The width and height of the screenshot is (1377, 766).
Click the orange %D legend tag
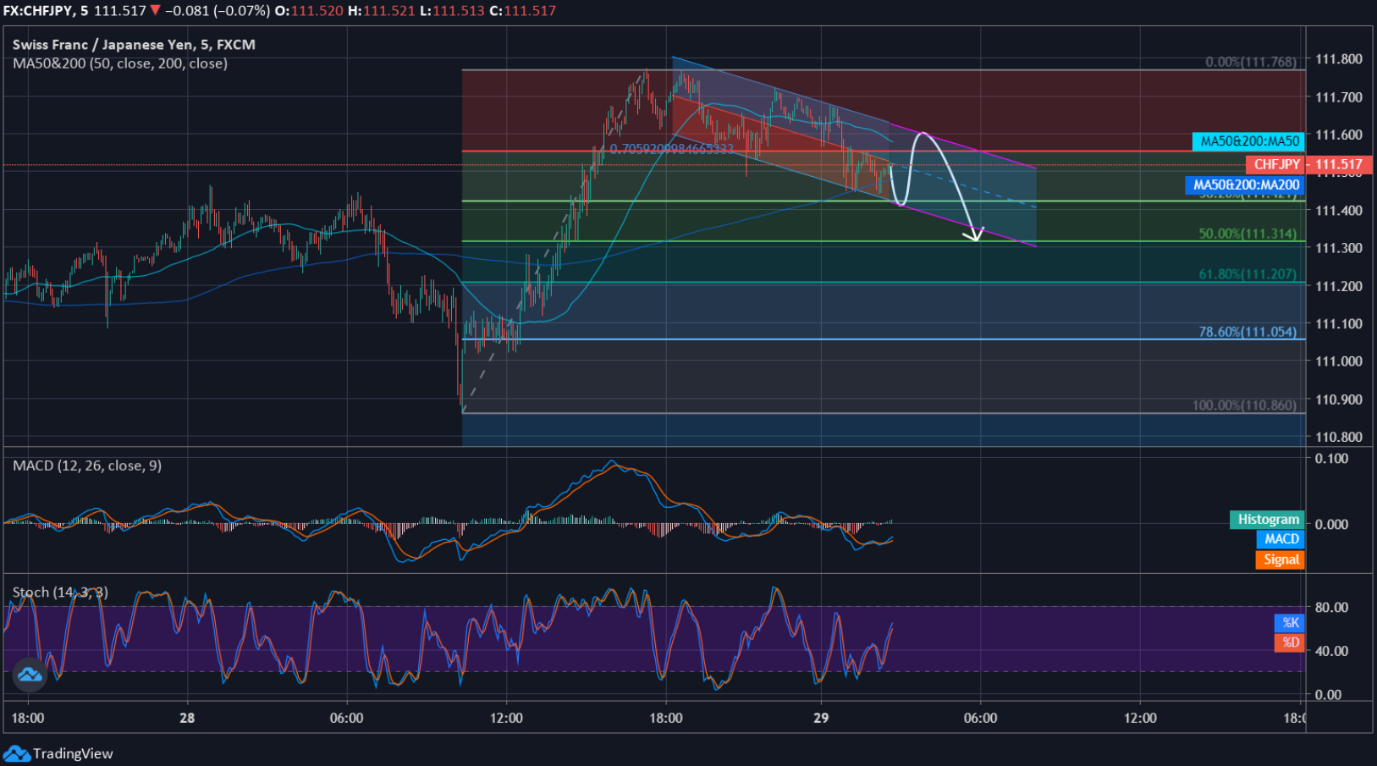(x=1289, y=642)
